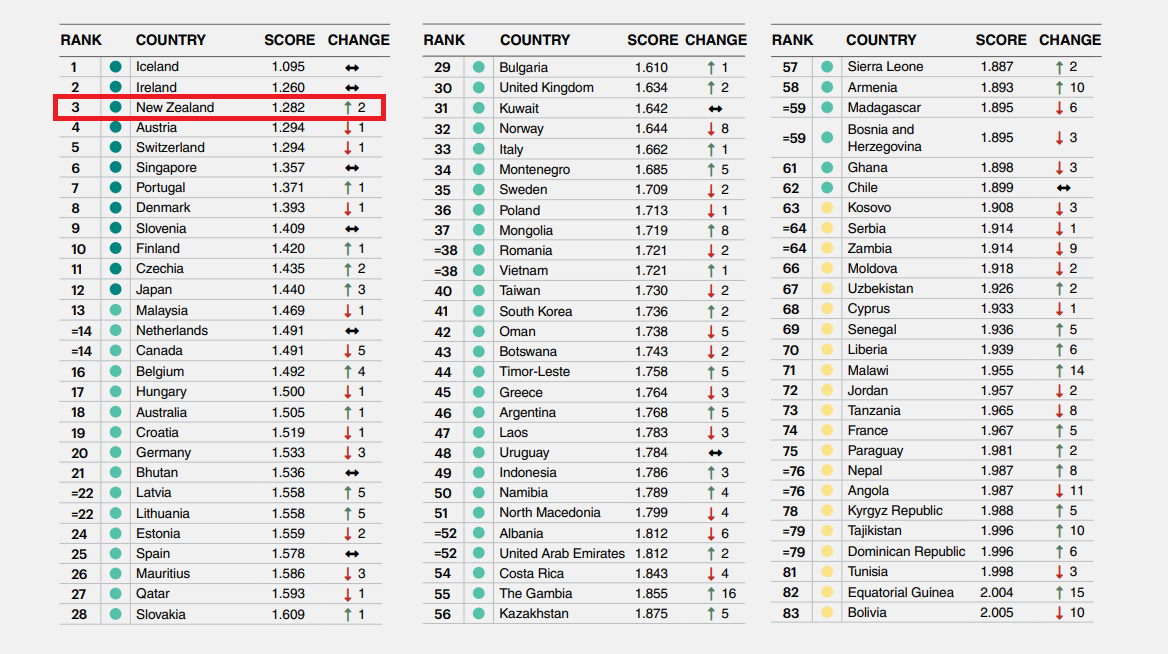The image size is (1168, 654).
Task: Click the light green dot beside Bulgaria
Action: click(479, 68)
